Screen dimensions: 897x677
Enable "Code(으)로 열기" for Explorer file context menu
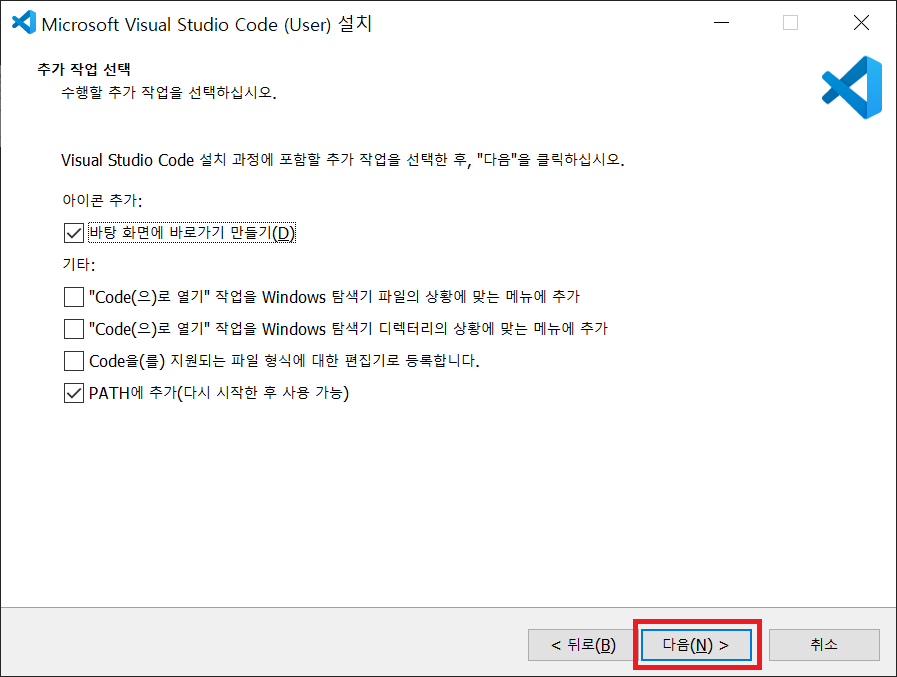tap(74, 297)
